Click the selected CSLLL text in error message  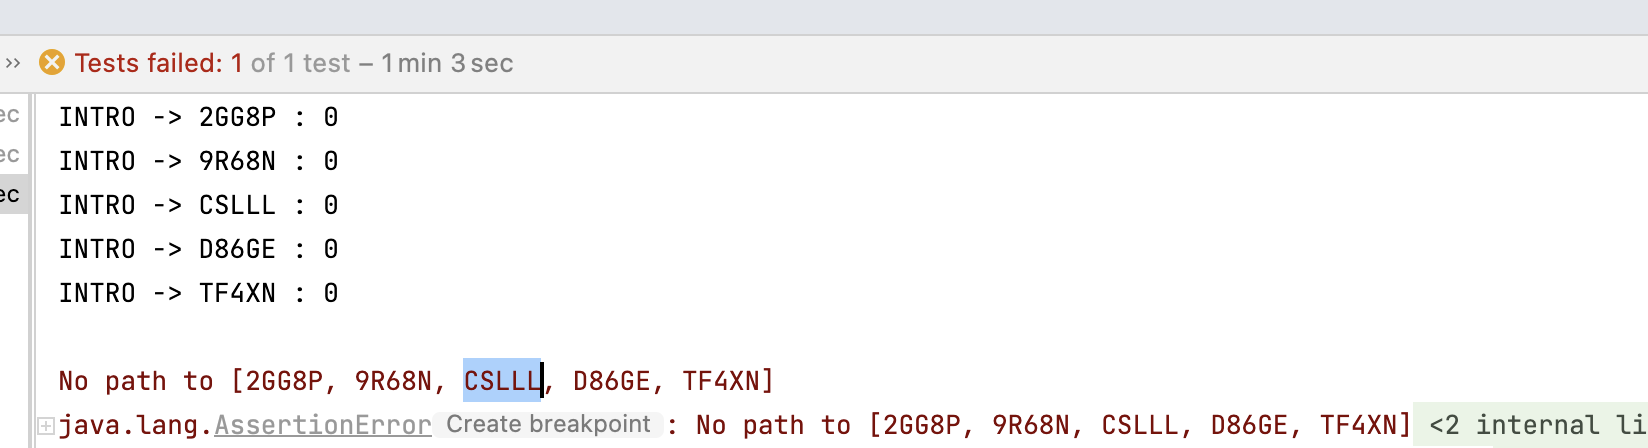[502, 380]
